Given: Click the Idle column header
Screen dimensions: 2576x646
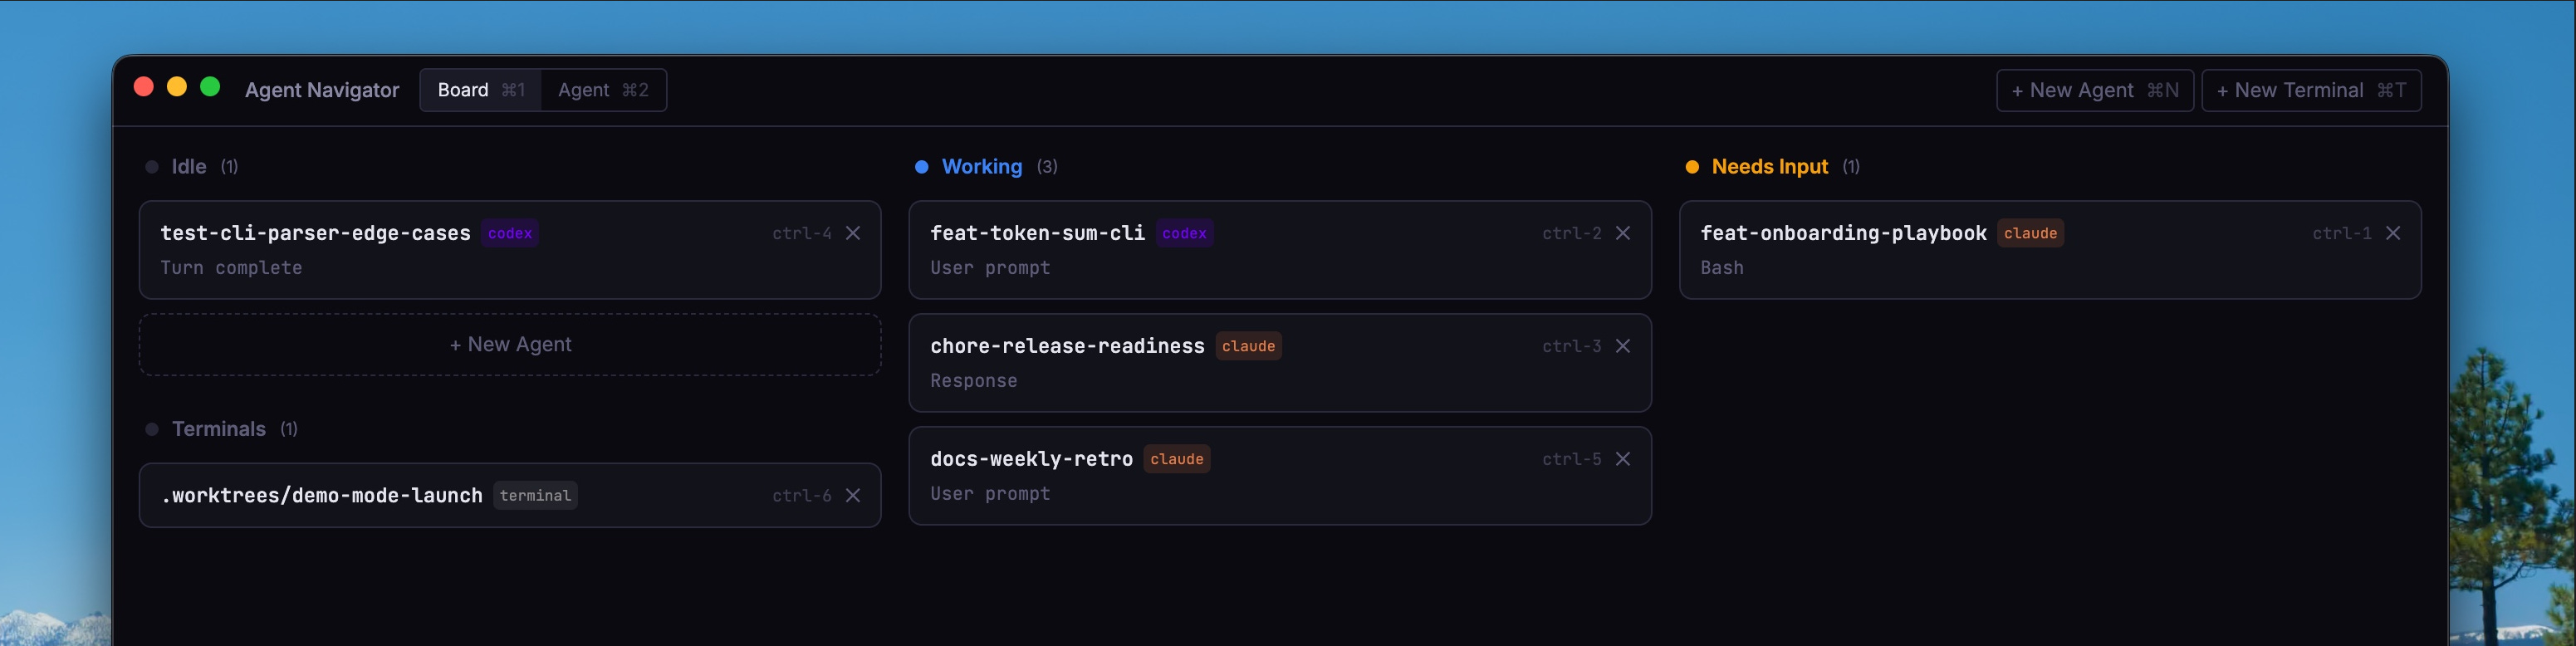Looking at the screenshot, I should [189, 167].
